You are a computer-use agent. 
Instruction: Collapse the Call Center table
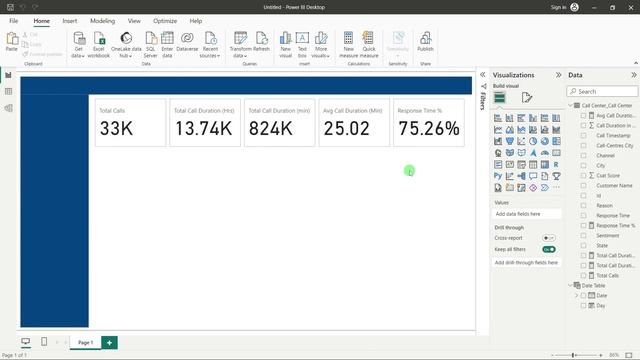click(571, 105)
